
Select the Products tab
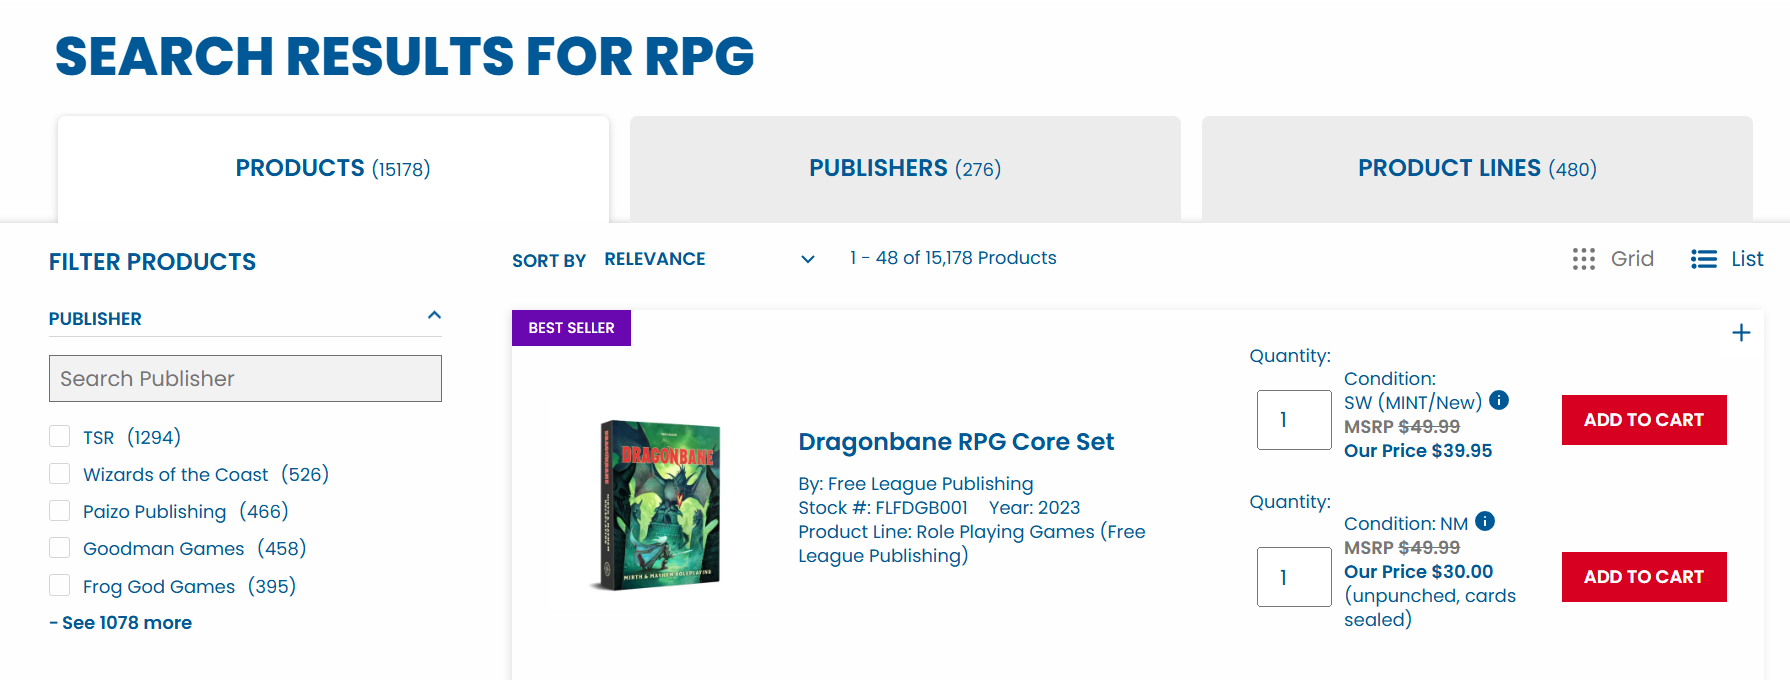[333, 168]
